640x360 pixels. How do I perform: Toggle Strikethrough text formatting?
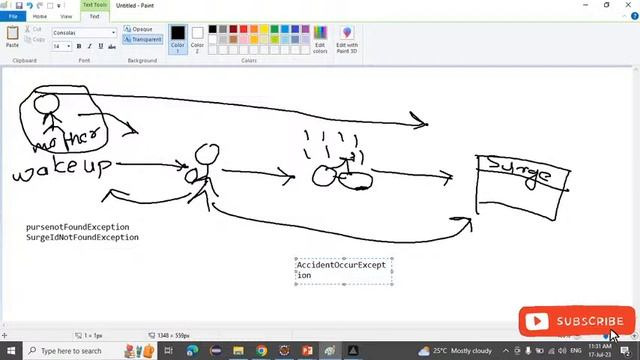[112, 47]
